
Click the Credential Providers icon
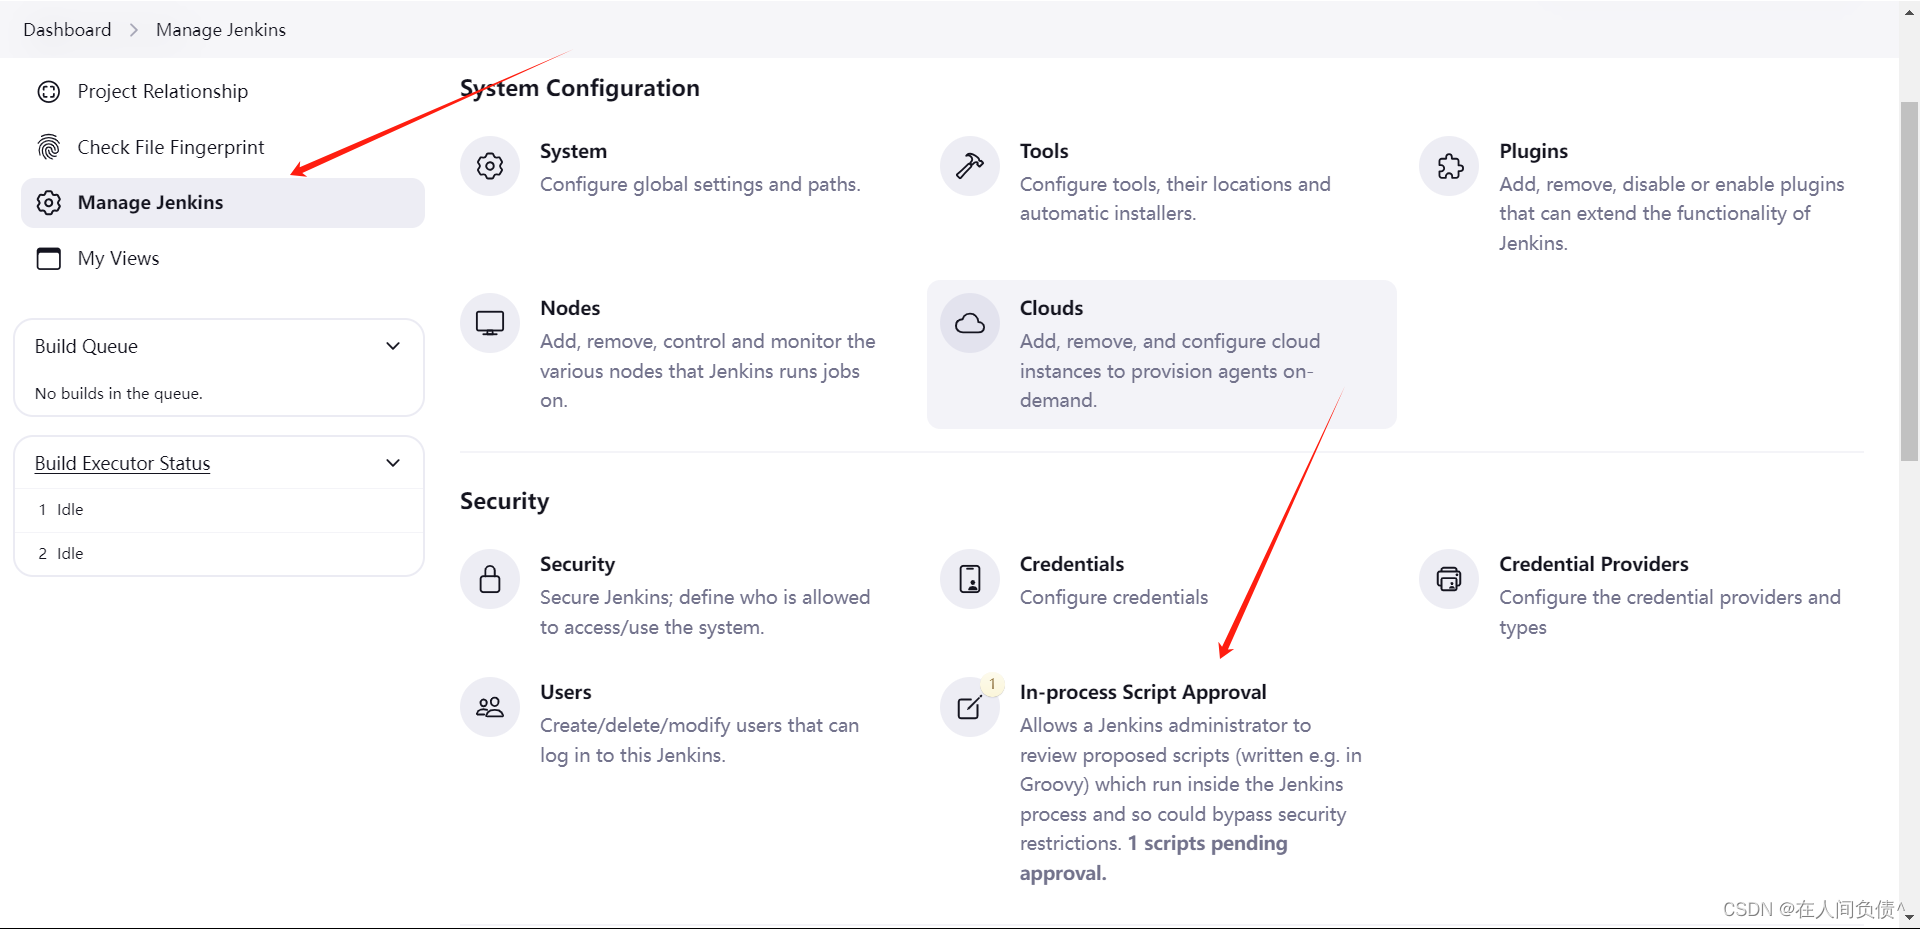(1447, 578)
